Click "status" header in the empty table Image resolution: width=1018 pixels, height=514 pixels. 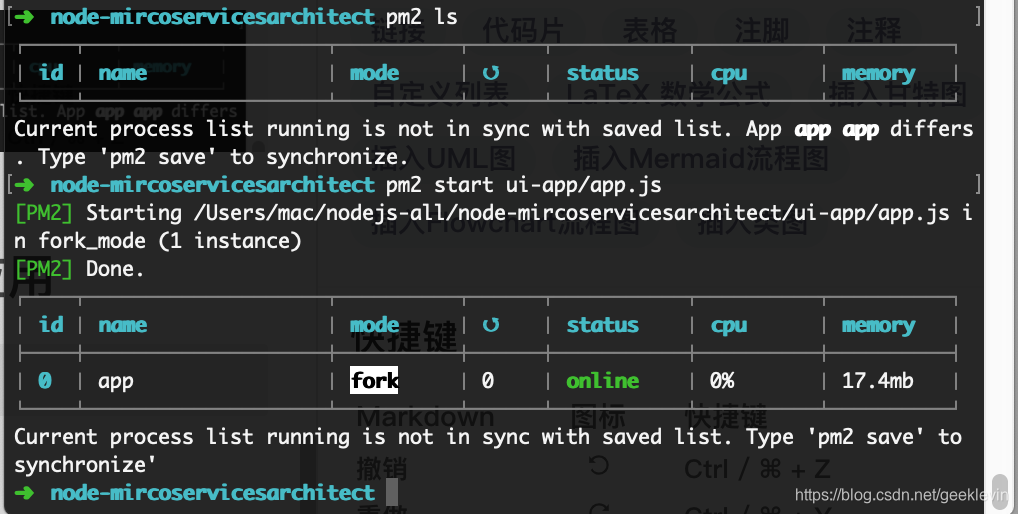click(x=602, y=73)
